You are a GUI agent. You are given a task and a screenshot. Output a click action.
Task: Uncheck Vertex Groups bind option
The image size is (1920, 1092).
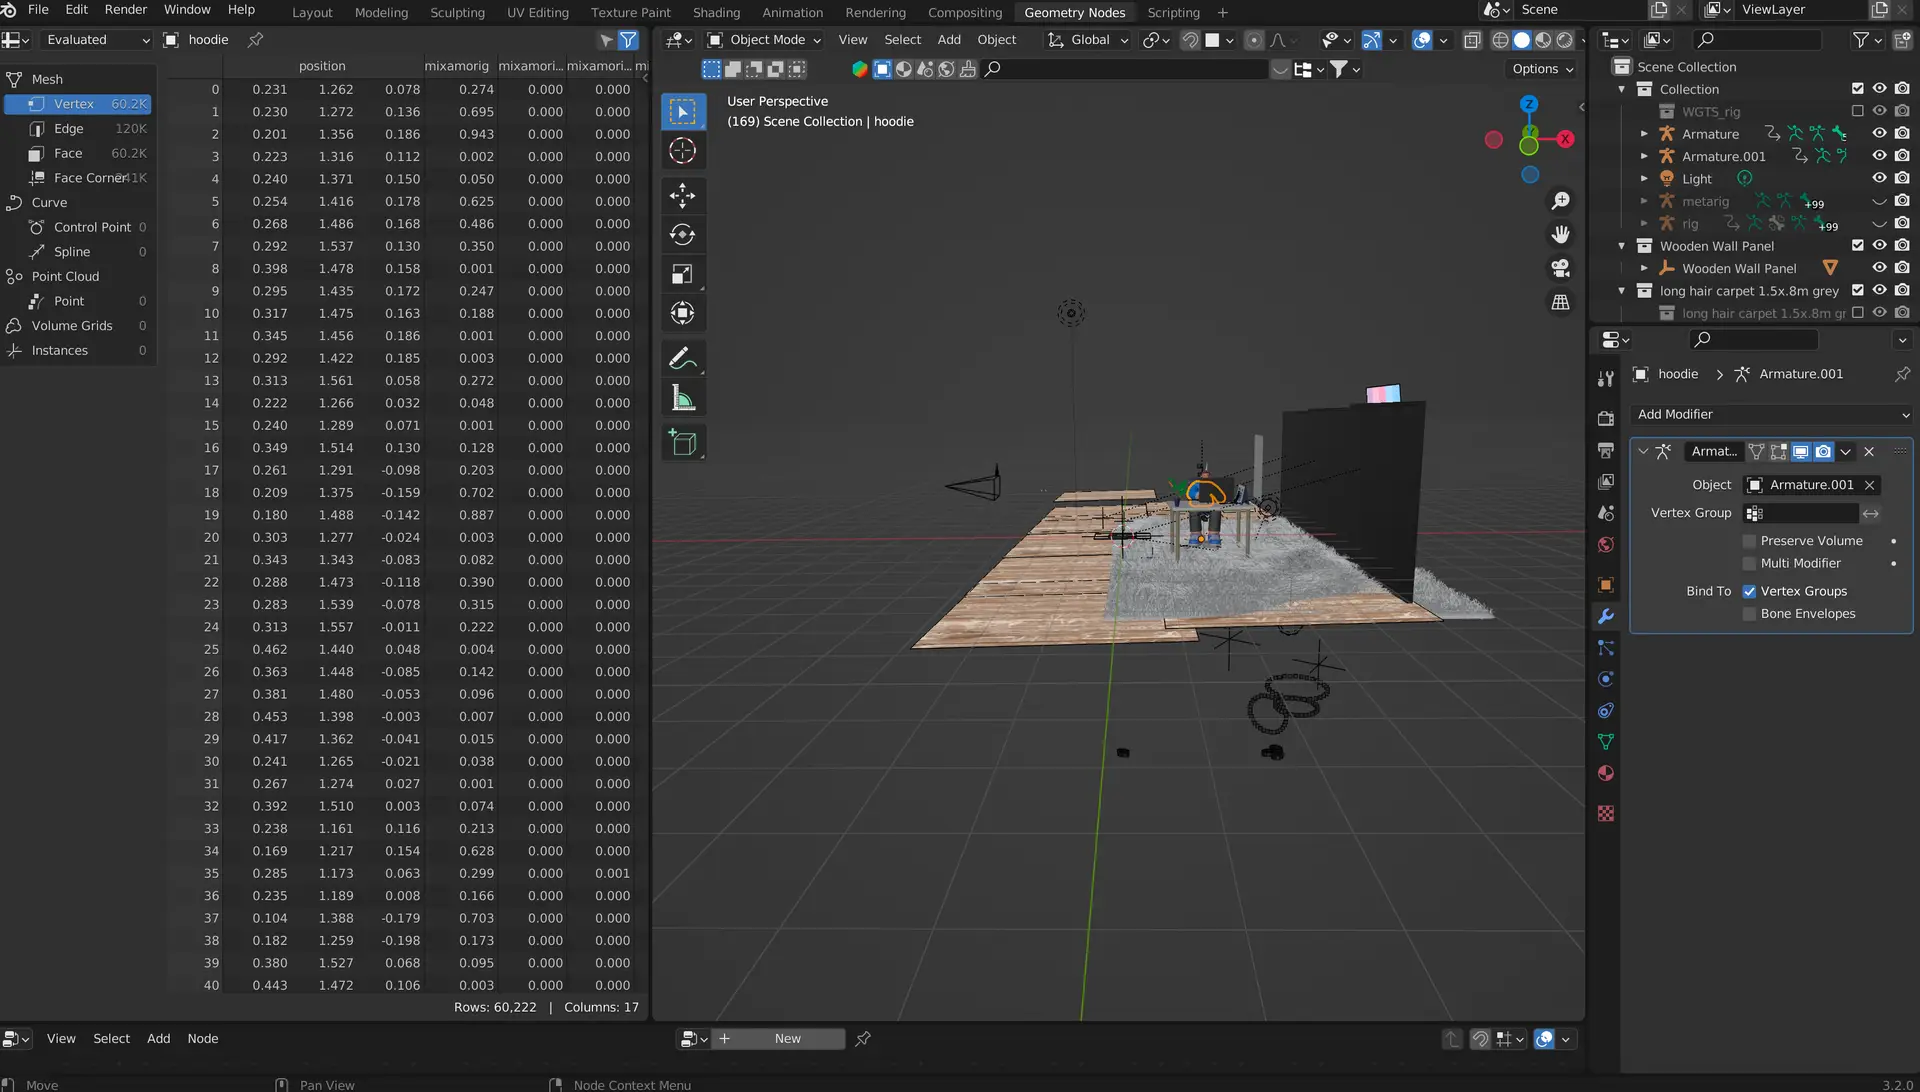(1749, 591)
